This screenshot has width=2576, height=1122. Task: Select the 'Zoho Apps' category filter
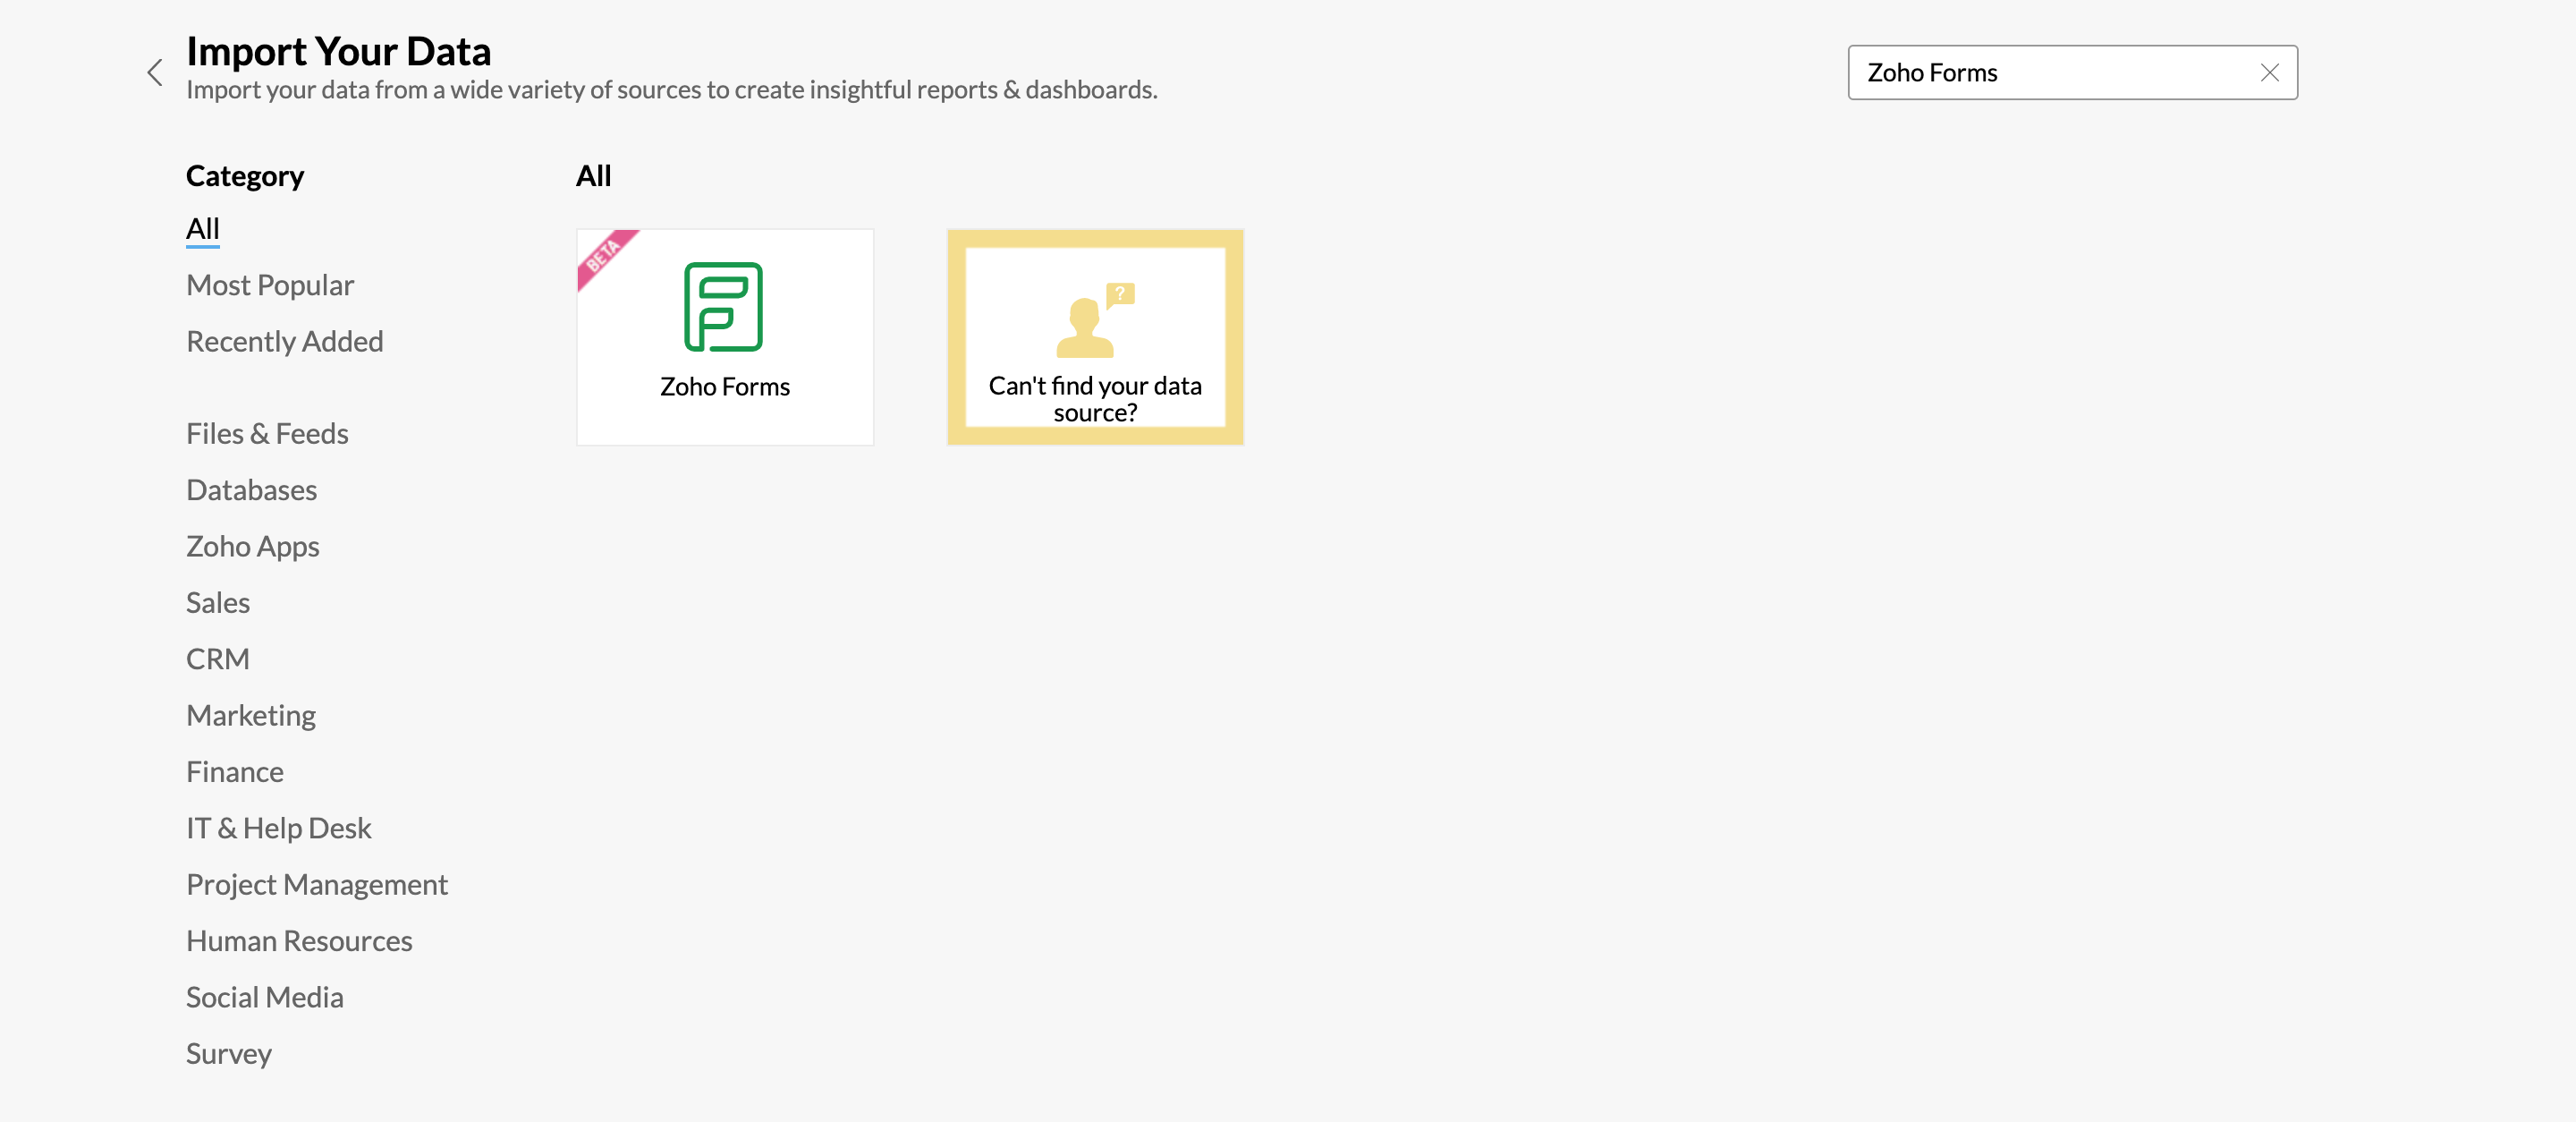[x=251, y=544]
